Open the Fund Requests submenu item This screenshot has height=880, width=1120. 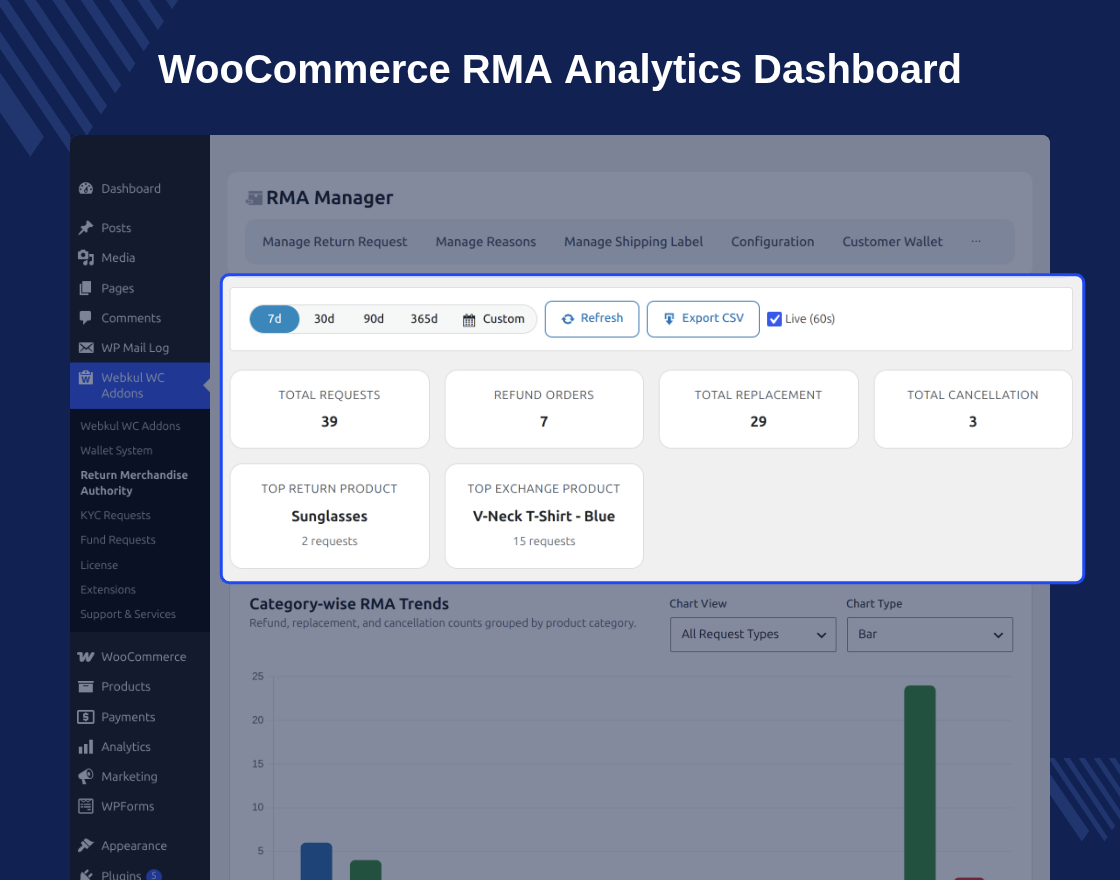pos(118,540)
